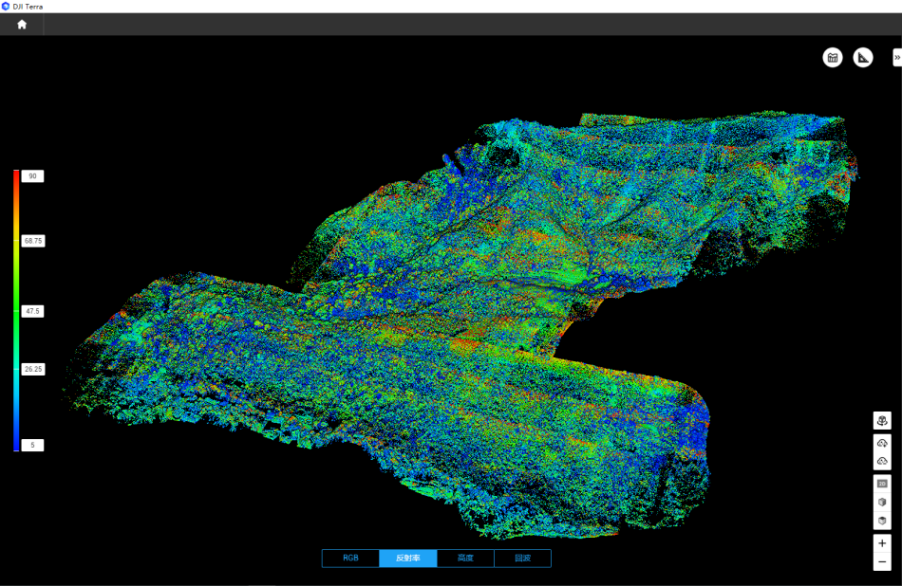Click the reflectivity color gradient bar
This screenshot has height=586, width=902.
[x=16, y=311]
